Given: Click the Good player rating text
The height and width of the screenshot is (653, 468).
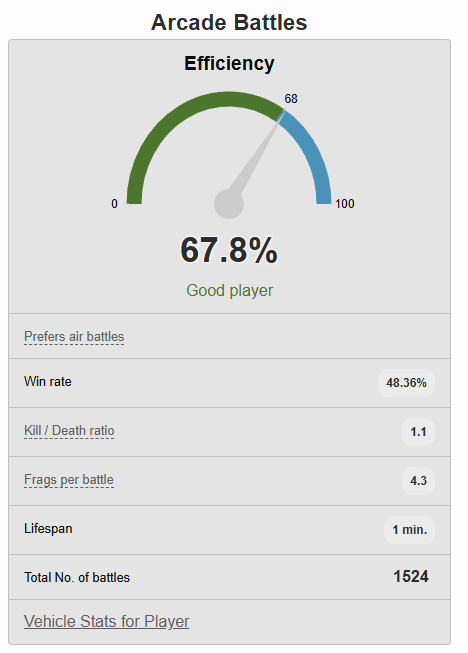Looking at the screenshot, I should click(x=229, y=290).
